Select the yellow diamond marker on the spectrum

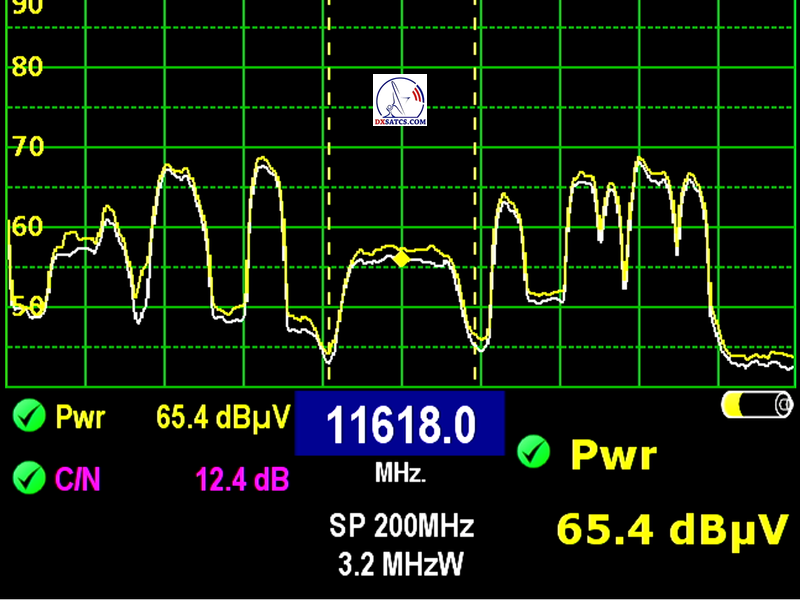point(401,259)
